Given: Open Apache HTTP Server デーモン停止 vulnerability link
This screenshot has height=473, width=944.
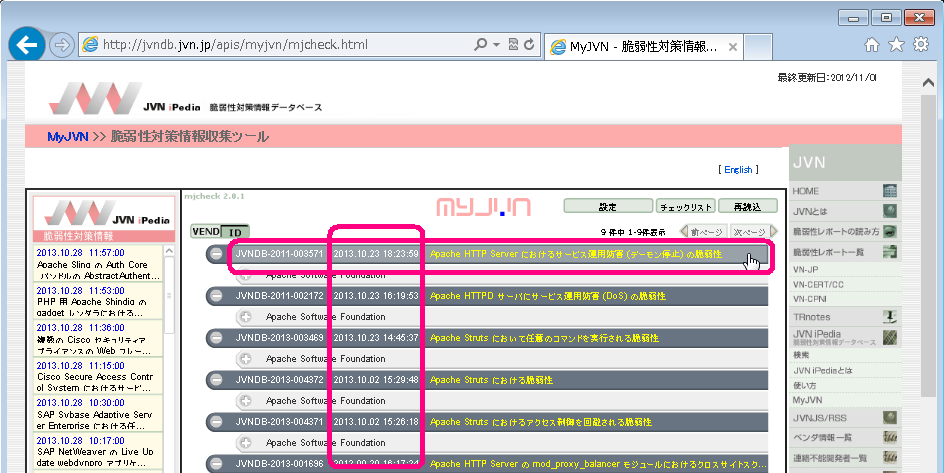Looking at the screenshot, I should pyautogui.click(x=576, y=254).
